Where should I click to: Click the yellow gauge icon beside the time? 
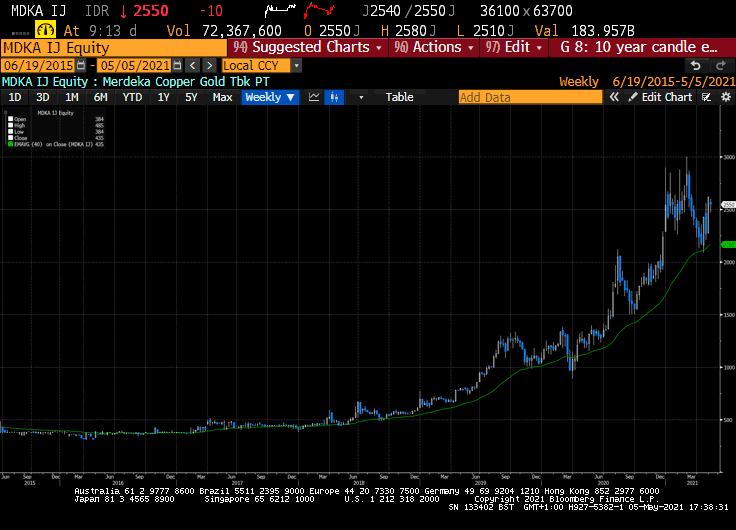[46, 30]
